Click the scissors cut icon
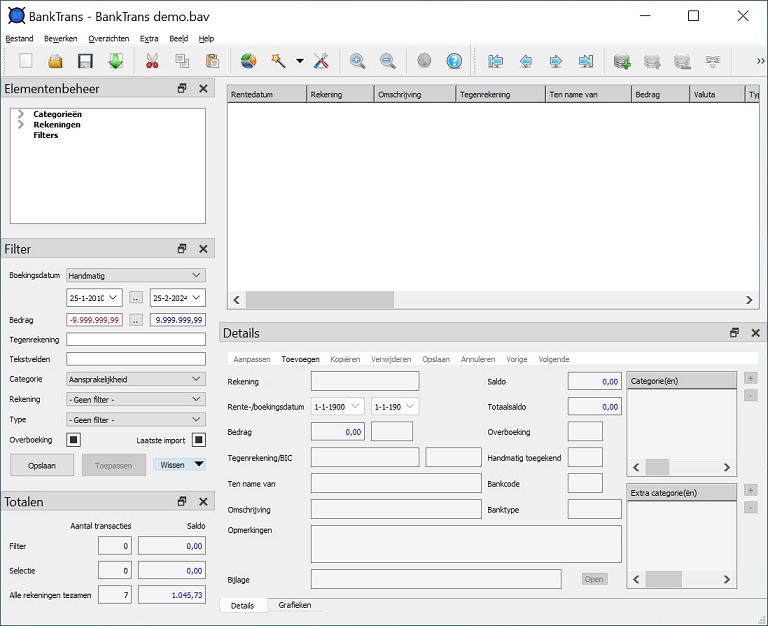This screenshot has width=768, height=626. point(152,61)
